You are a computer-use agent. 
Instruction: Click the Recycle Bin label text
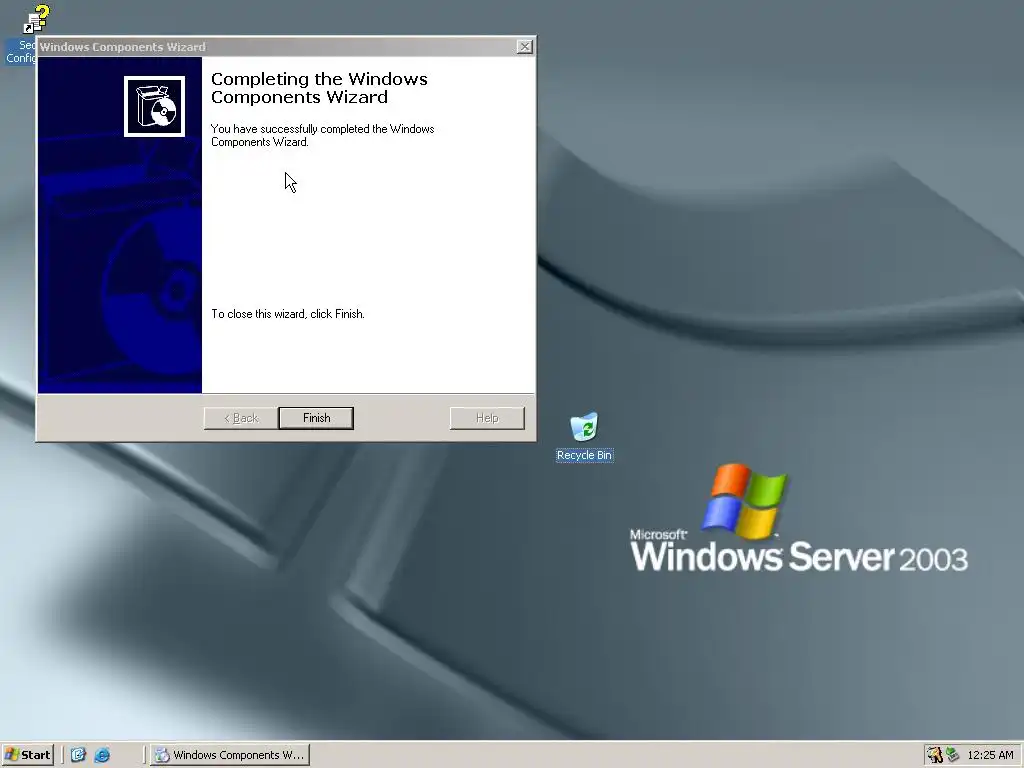(x=584, y=455)
